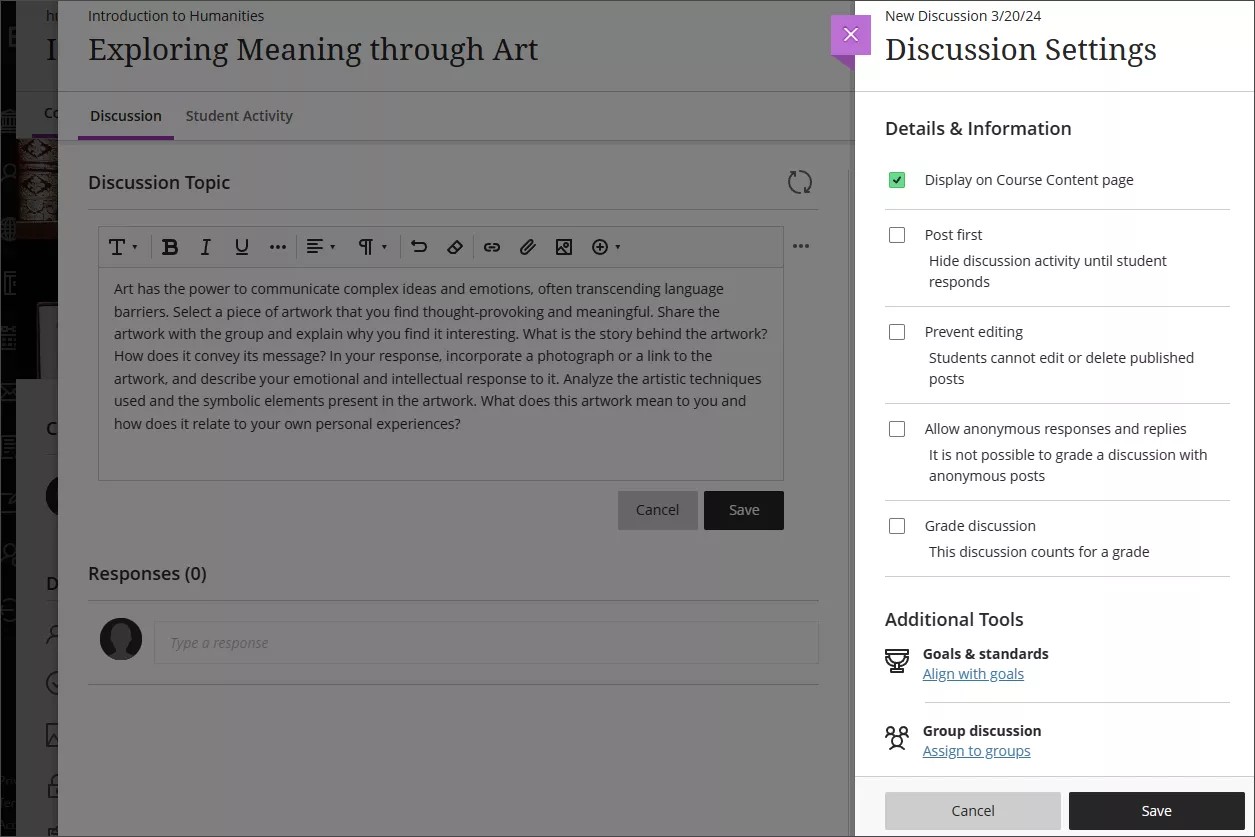Click the refresh icon near Discussion Topic
The height and width of the screenshot is (837, 1255).
pos(798,182)
